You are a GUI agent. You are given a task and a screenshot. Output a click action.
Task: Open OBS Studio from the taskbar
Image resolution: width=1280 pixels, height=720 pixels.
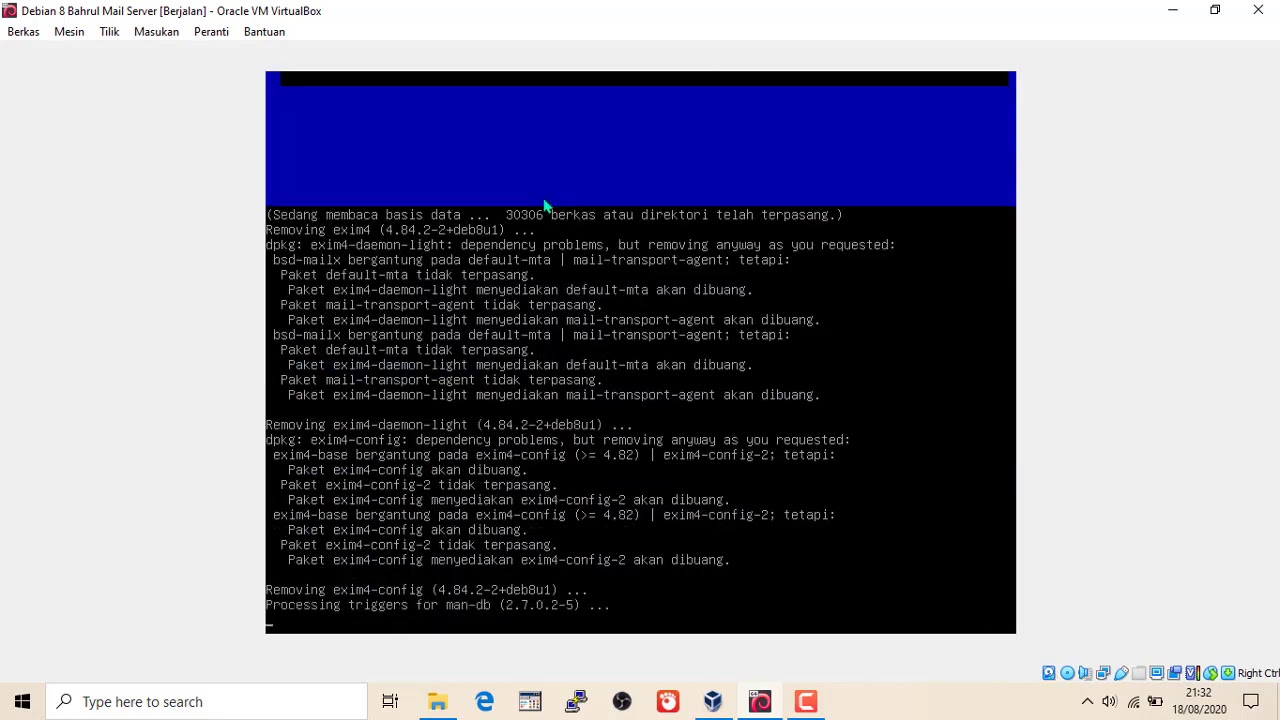pos(622,702)
